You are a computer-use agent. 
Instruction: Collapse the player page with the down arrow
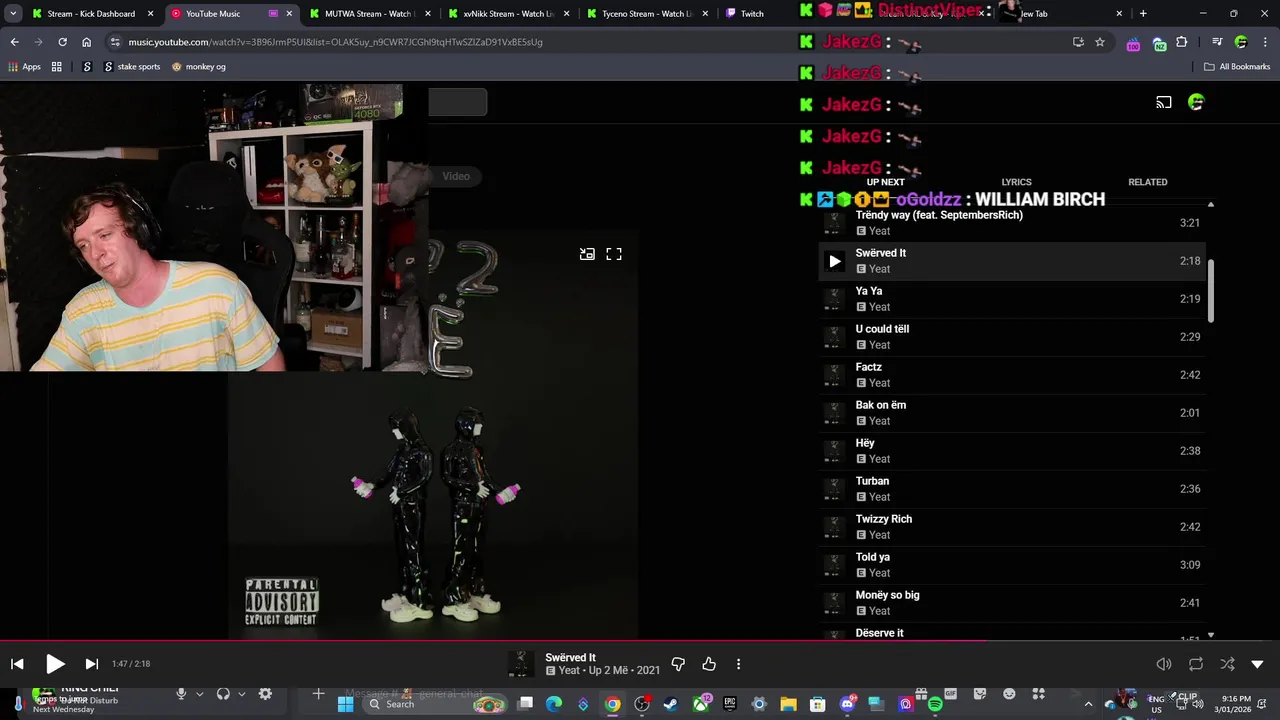(1257, 664)
